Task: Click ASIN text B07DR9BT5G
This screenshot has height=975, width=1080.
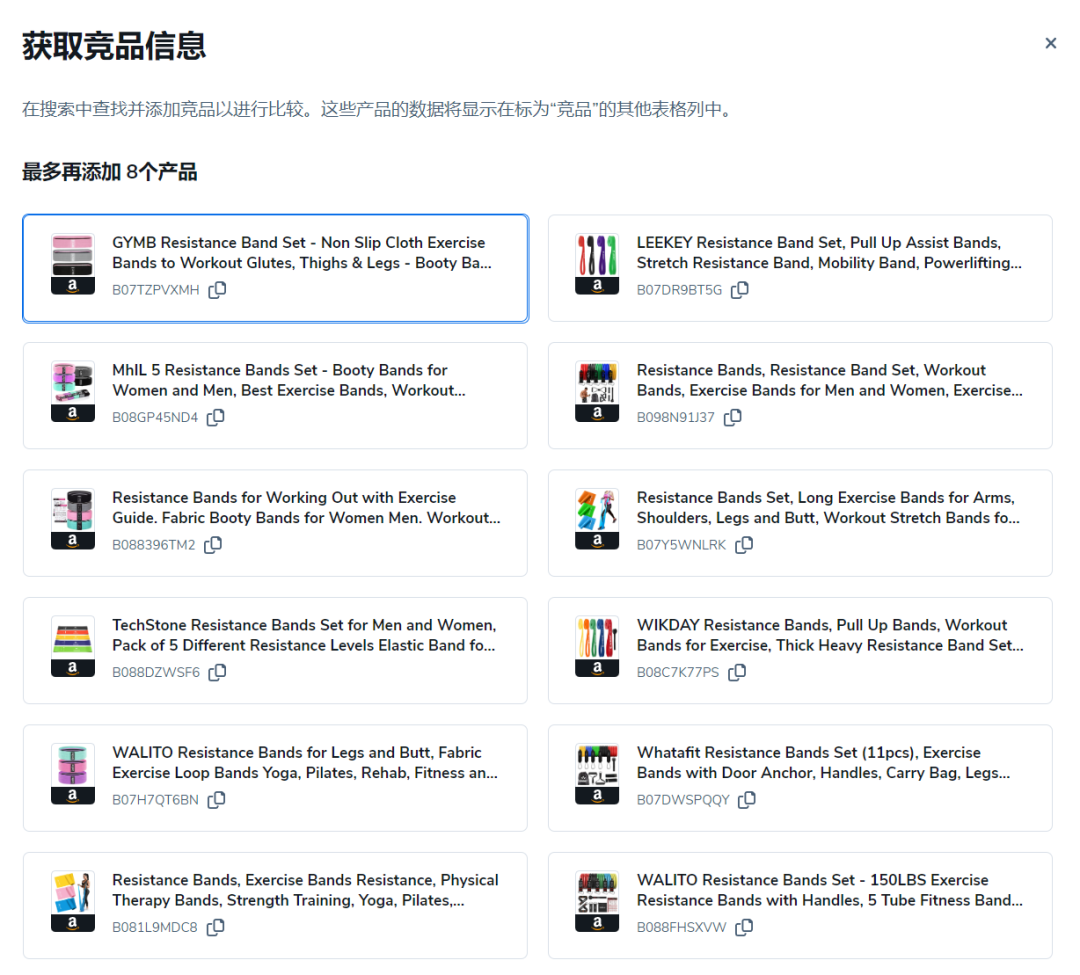Action: click(x=679, y=291)
